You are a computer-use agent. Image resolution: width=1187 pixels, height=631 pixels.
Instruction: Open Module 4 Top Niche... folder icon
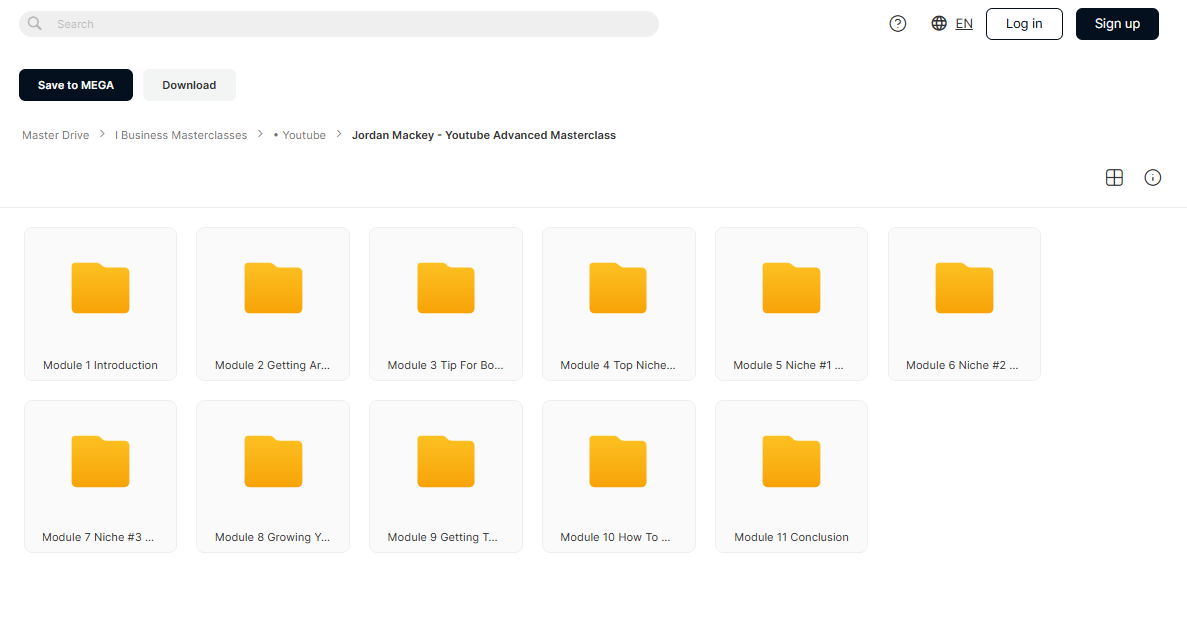pyautogui.click(x=618, y=288)
